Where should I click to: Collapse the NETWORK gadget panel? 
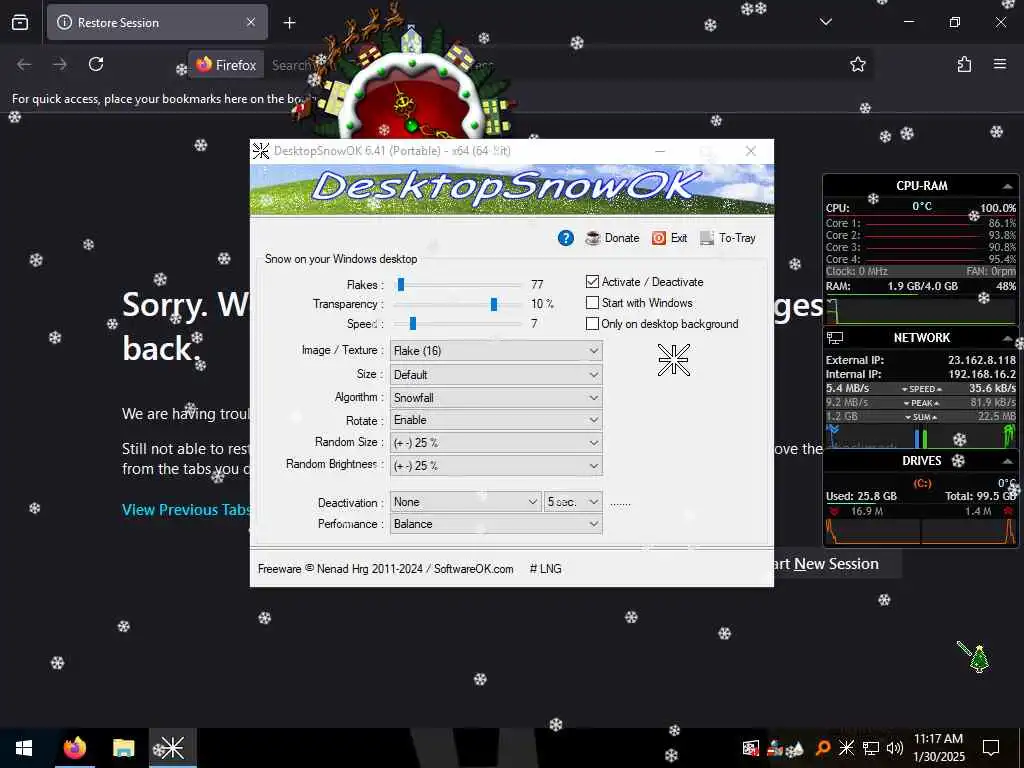[1008, 338]
